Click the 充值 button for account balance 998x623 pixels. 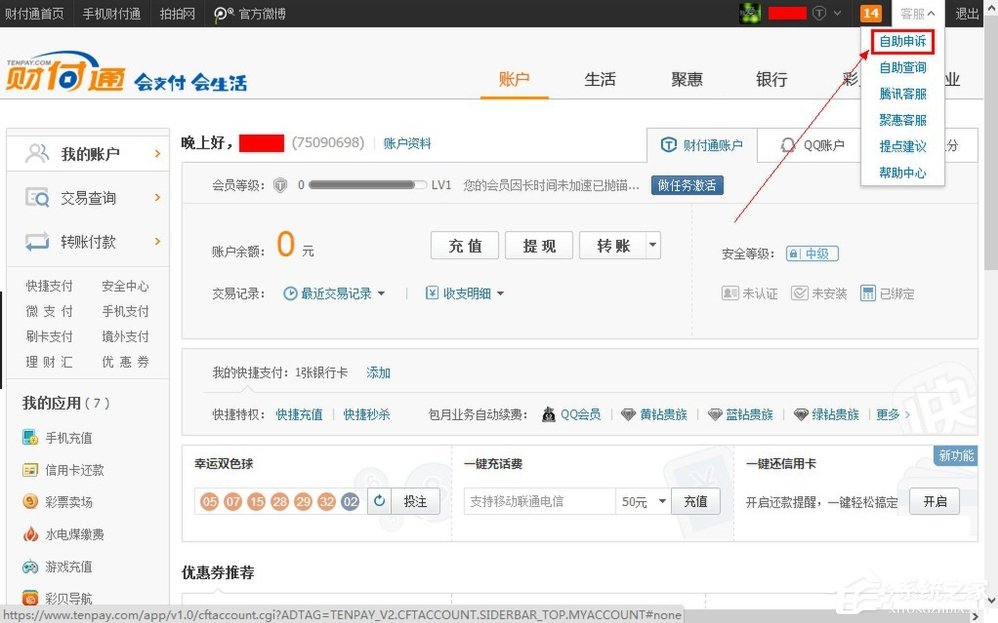tap(464, 245)
